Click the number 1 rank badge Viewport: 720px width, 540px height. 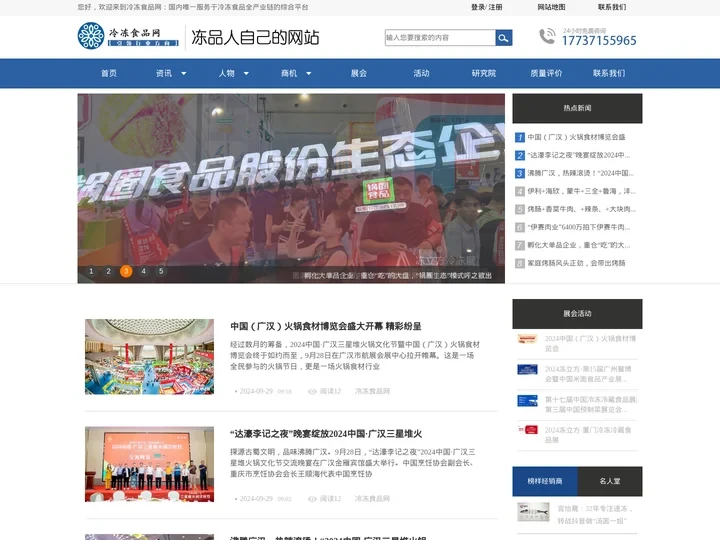tap(520, 137)
